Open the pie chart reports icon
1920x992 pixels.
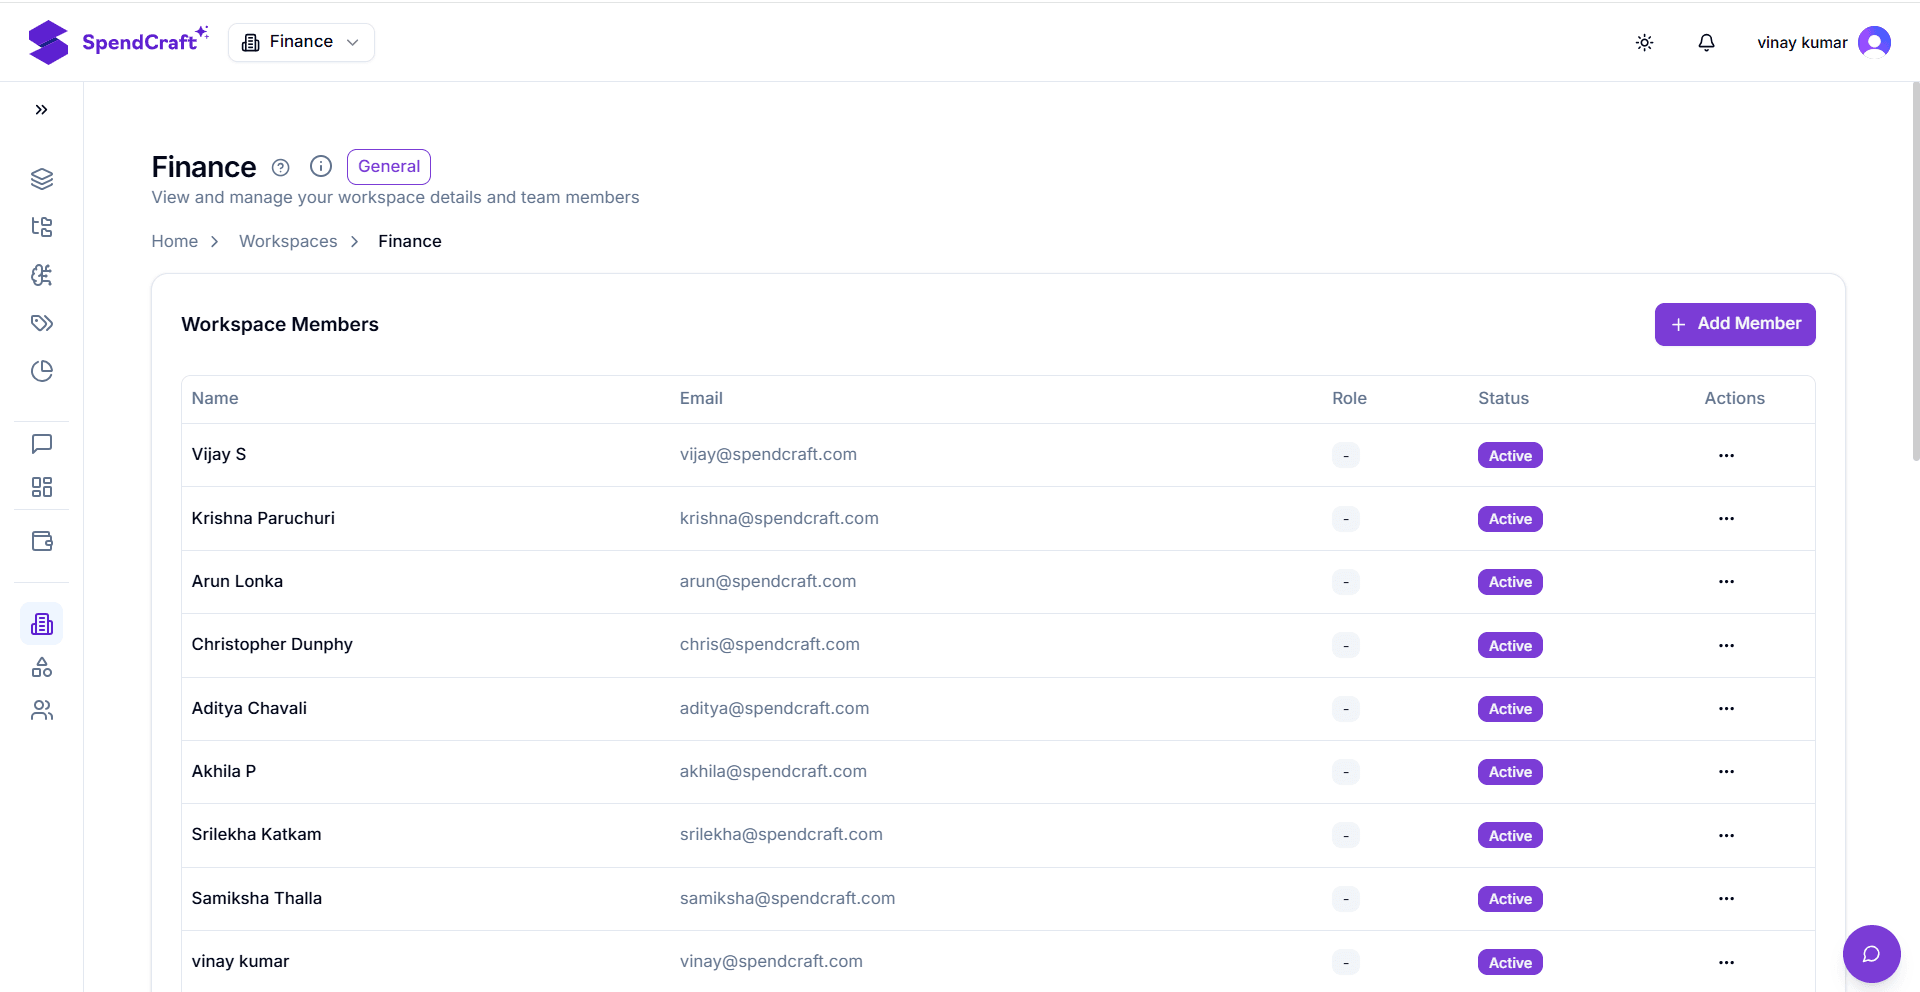41,371
